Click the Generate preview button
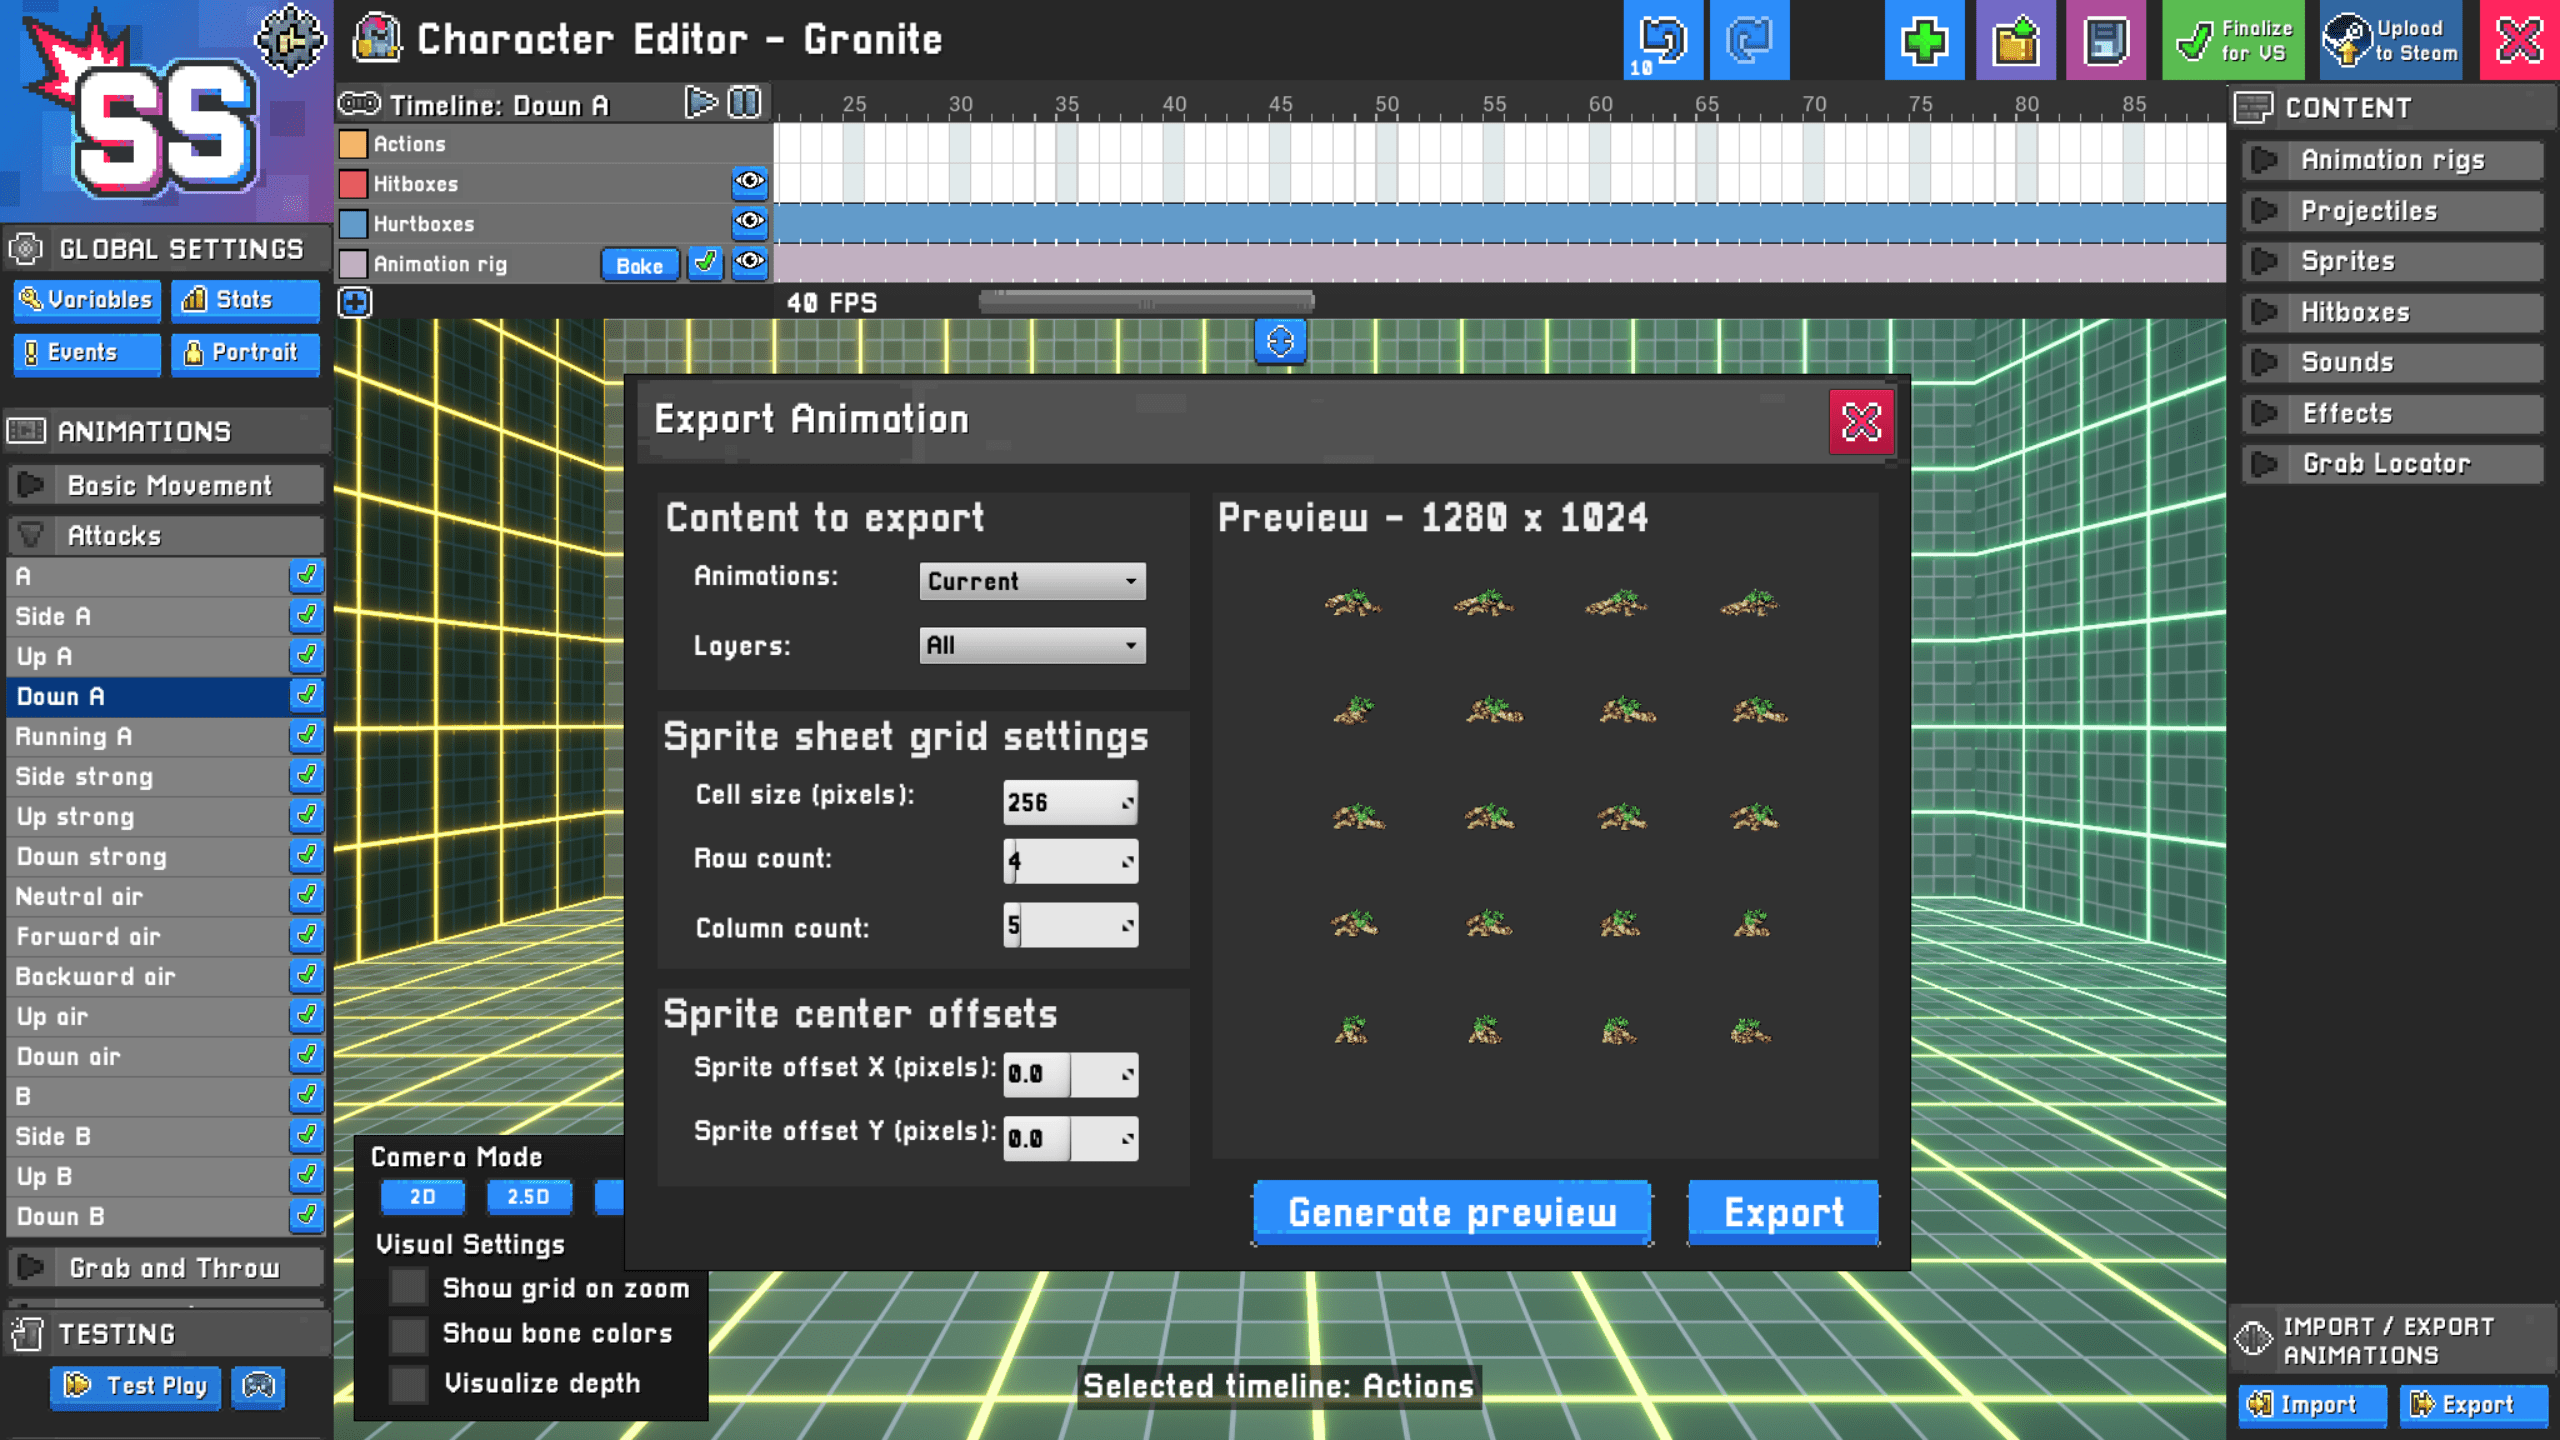Screen dimensions: 2560x1440 click(x=1452, y=1212)
